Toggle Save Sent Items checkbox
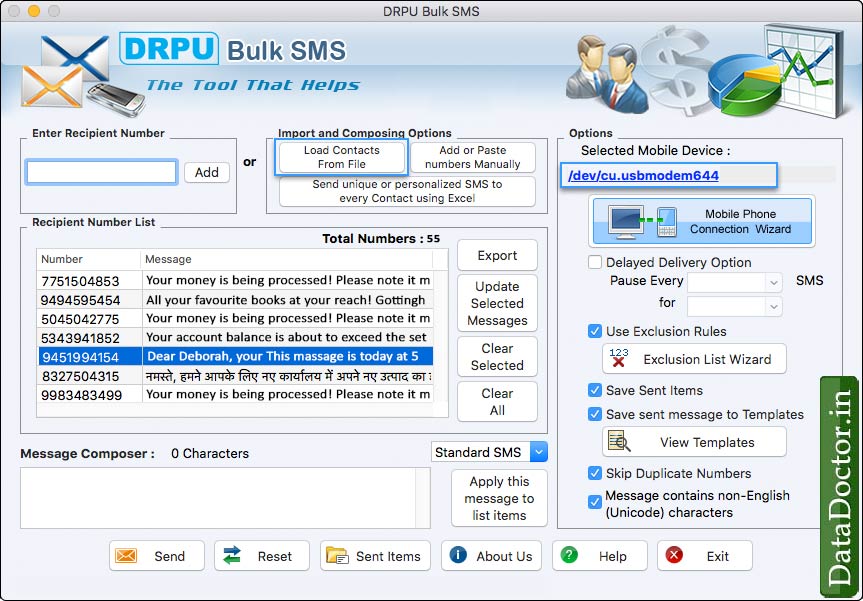863x601 pixels. click(x=594, y=390)
